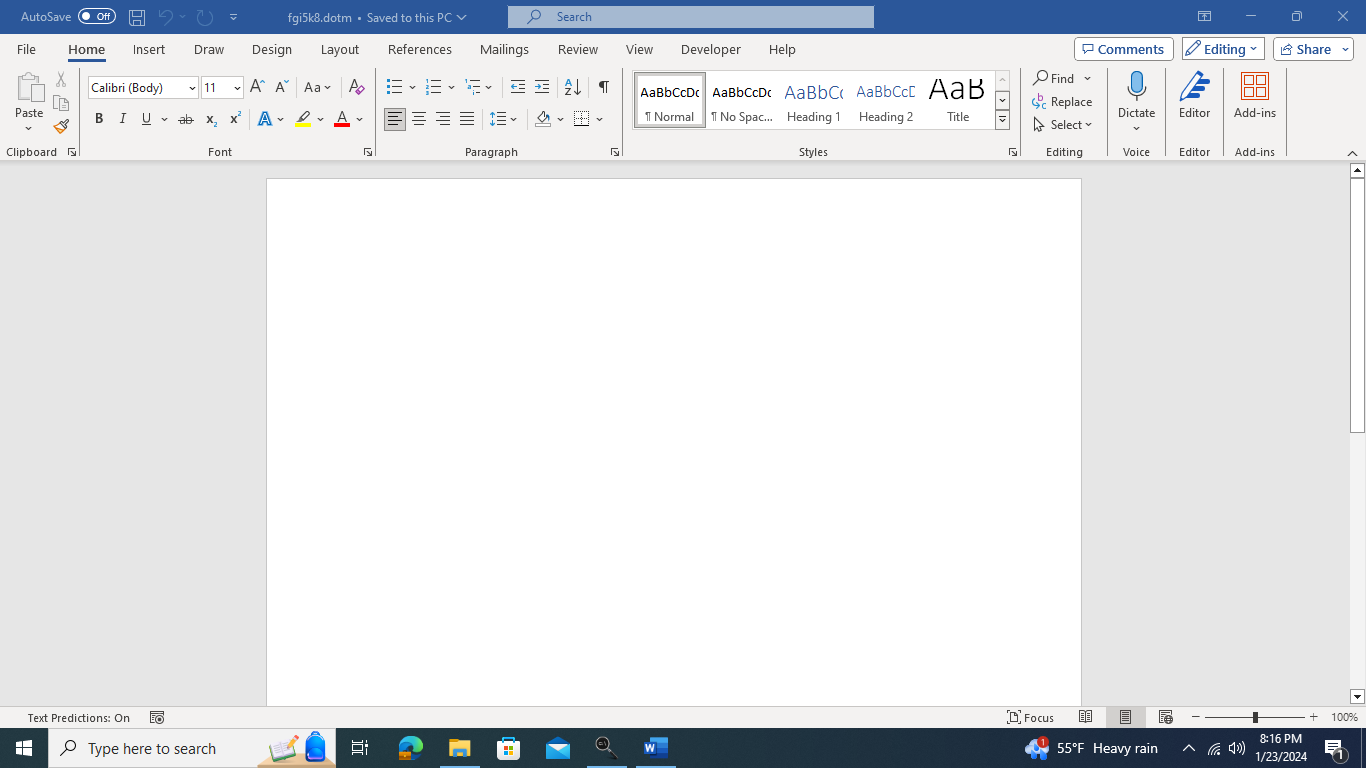Switch to Read Mode view
The width and height of the screenshot is (1366, 768).
point(1085,717)
